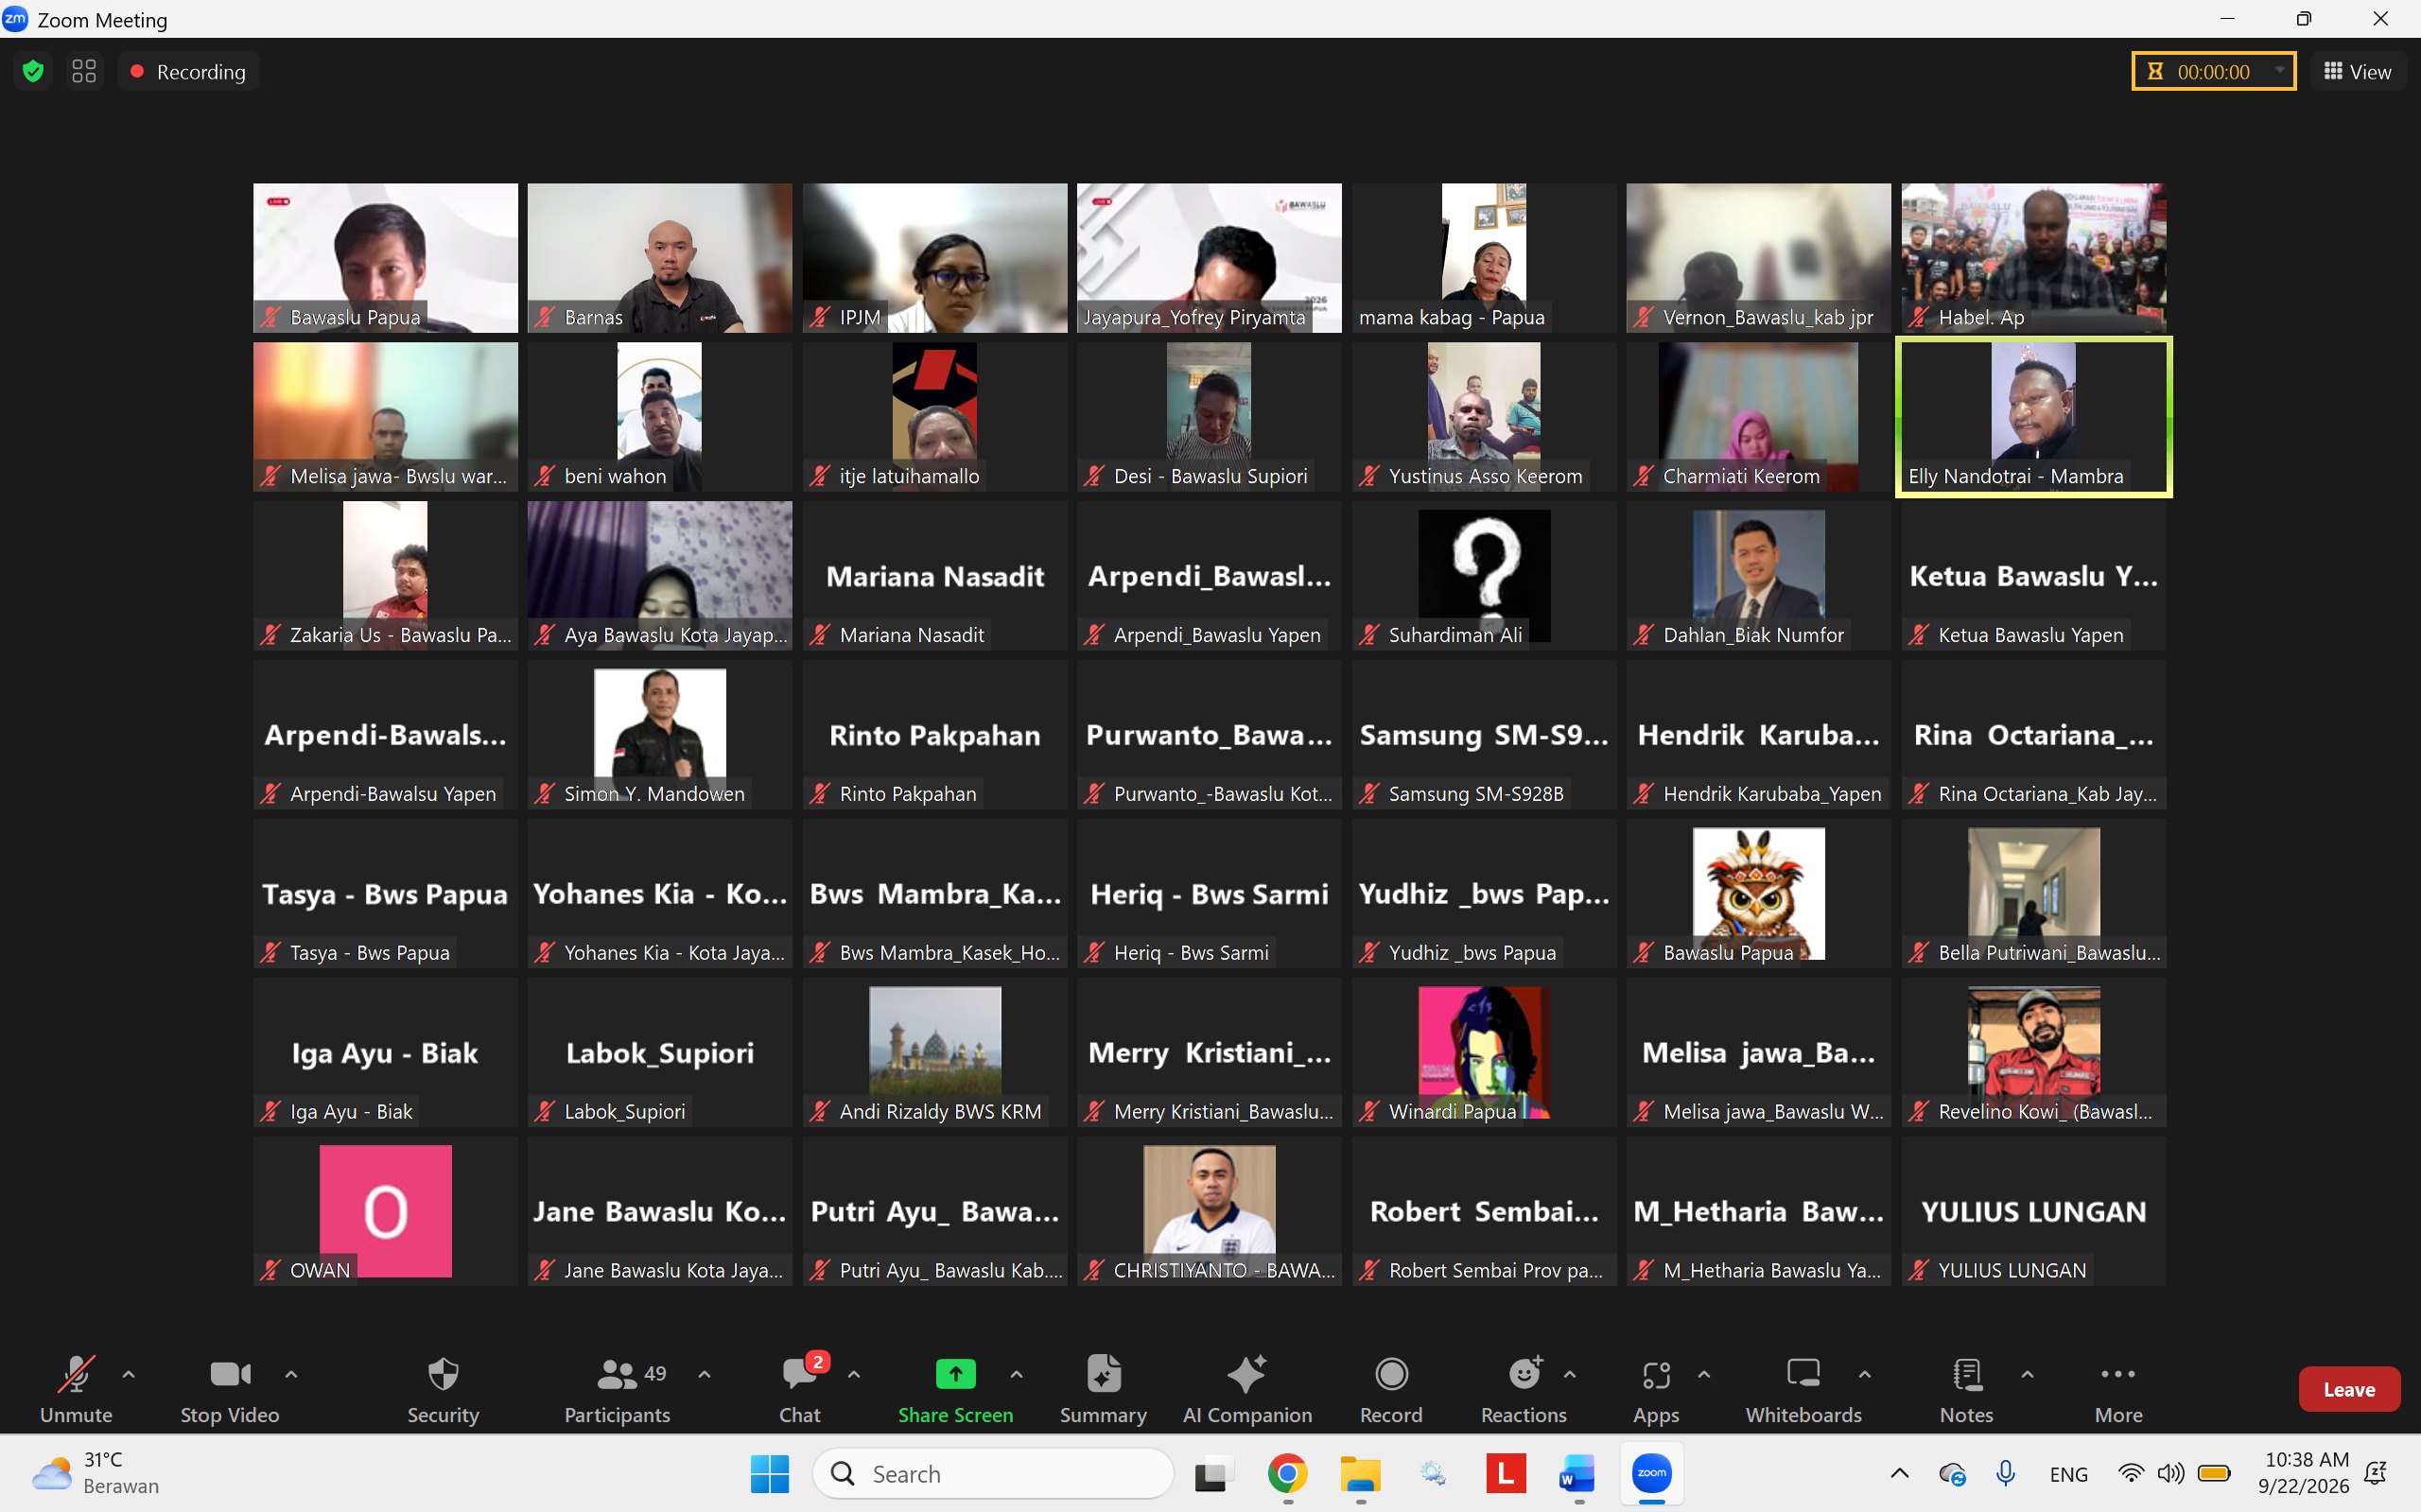The width and height of the screenshot is (2421, 1512).
Task: Open the 00:00:00 timer dropdown
Action: (x=2280, y=71)
